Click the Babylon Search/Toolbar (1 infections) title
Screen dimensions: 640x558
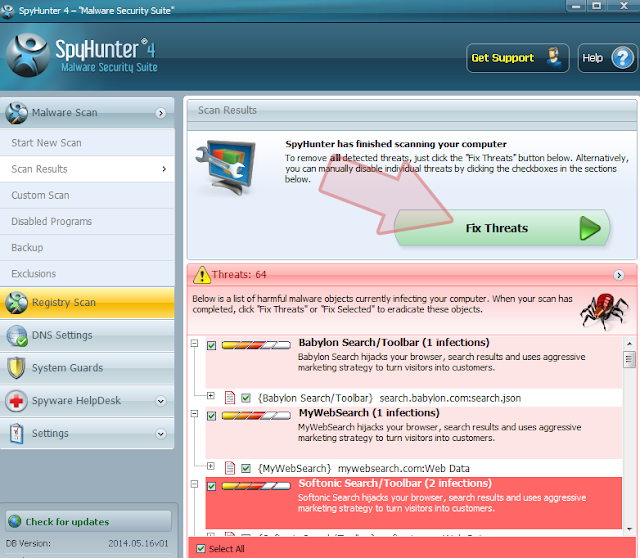tap(394, 342)
